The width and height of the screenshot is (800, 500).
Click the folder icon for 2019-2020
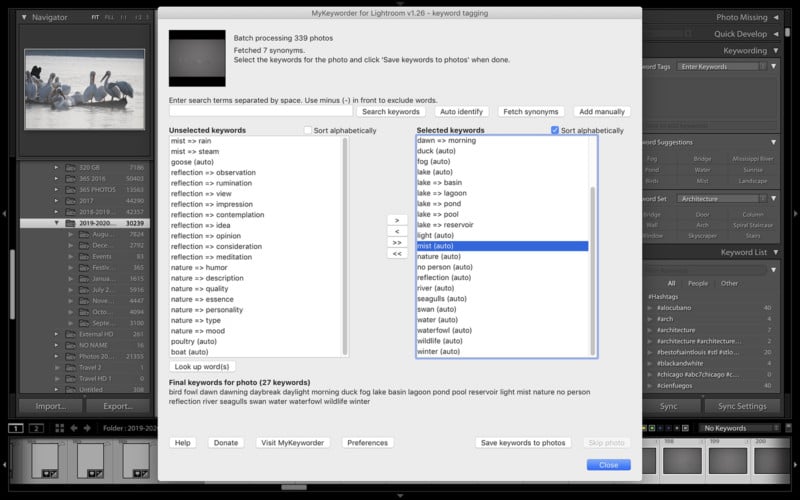pos(70,223)
